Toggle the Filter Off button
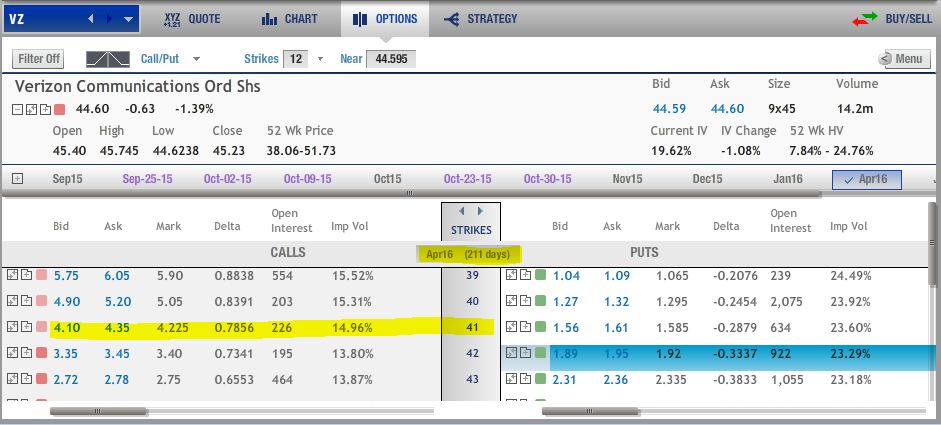 click(x=38, y=59)
